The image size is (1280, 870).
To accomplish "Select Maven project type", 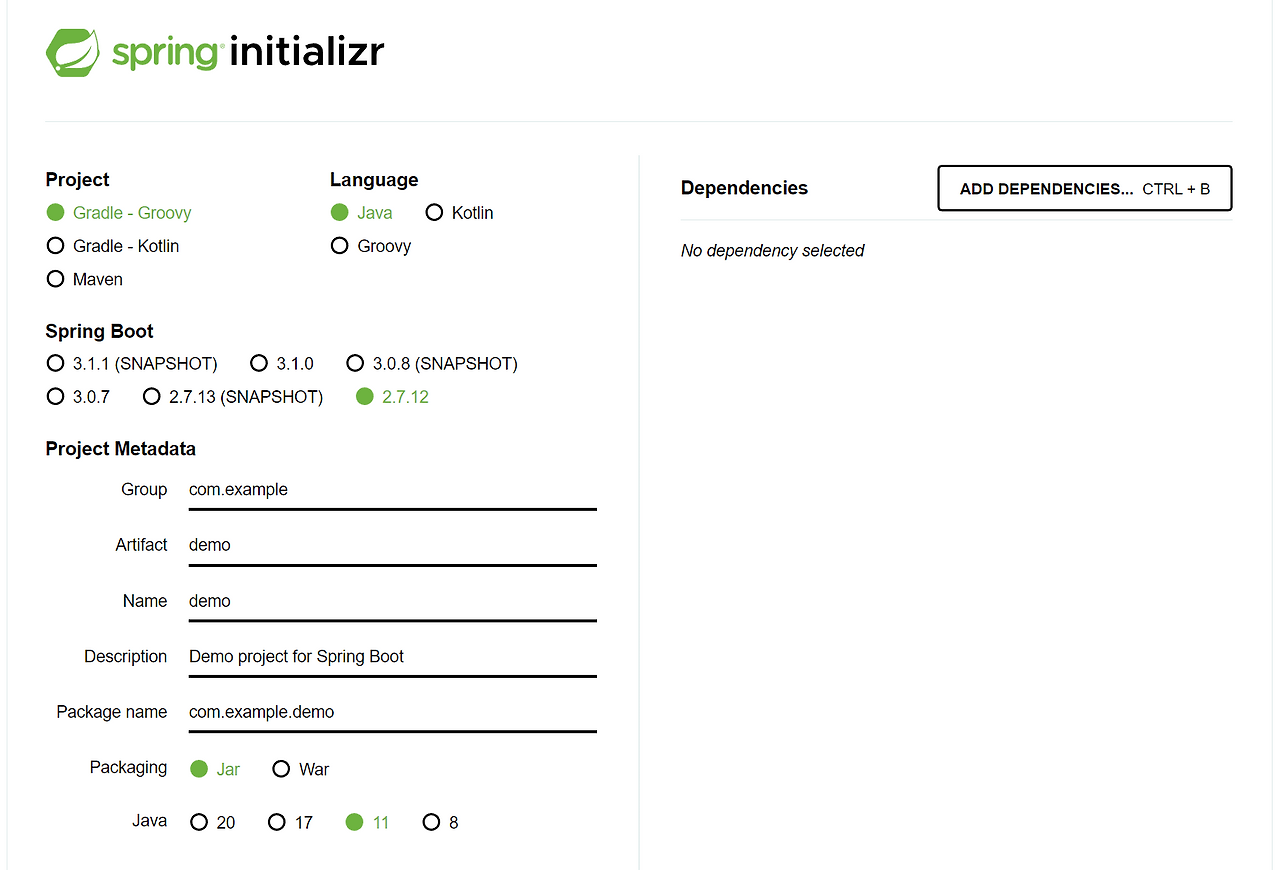I will 55,279.
